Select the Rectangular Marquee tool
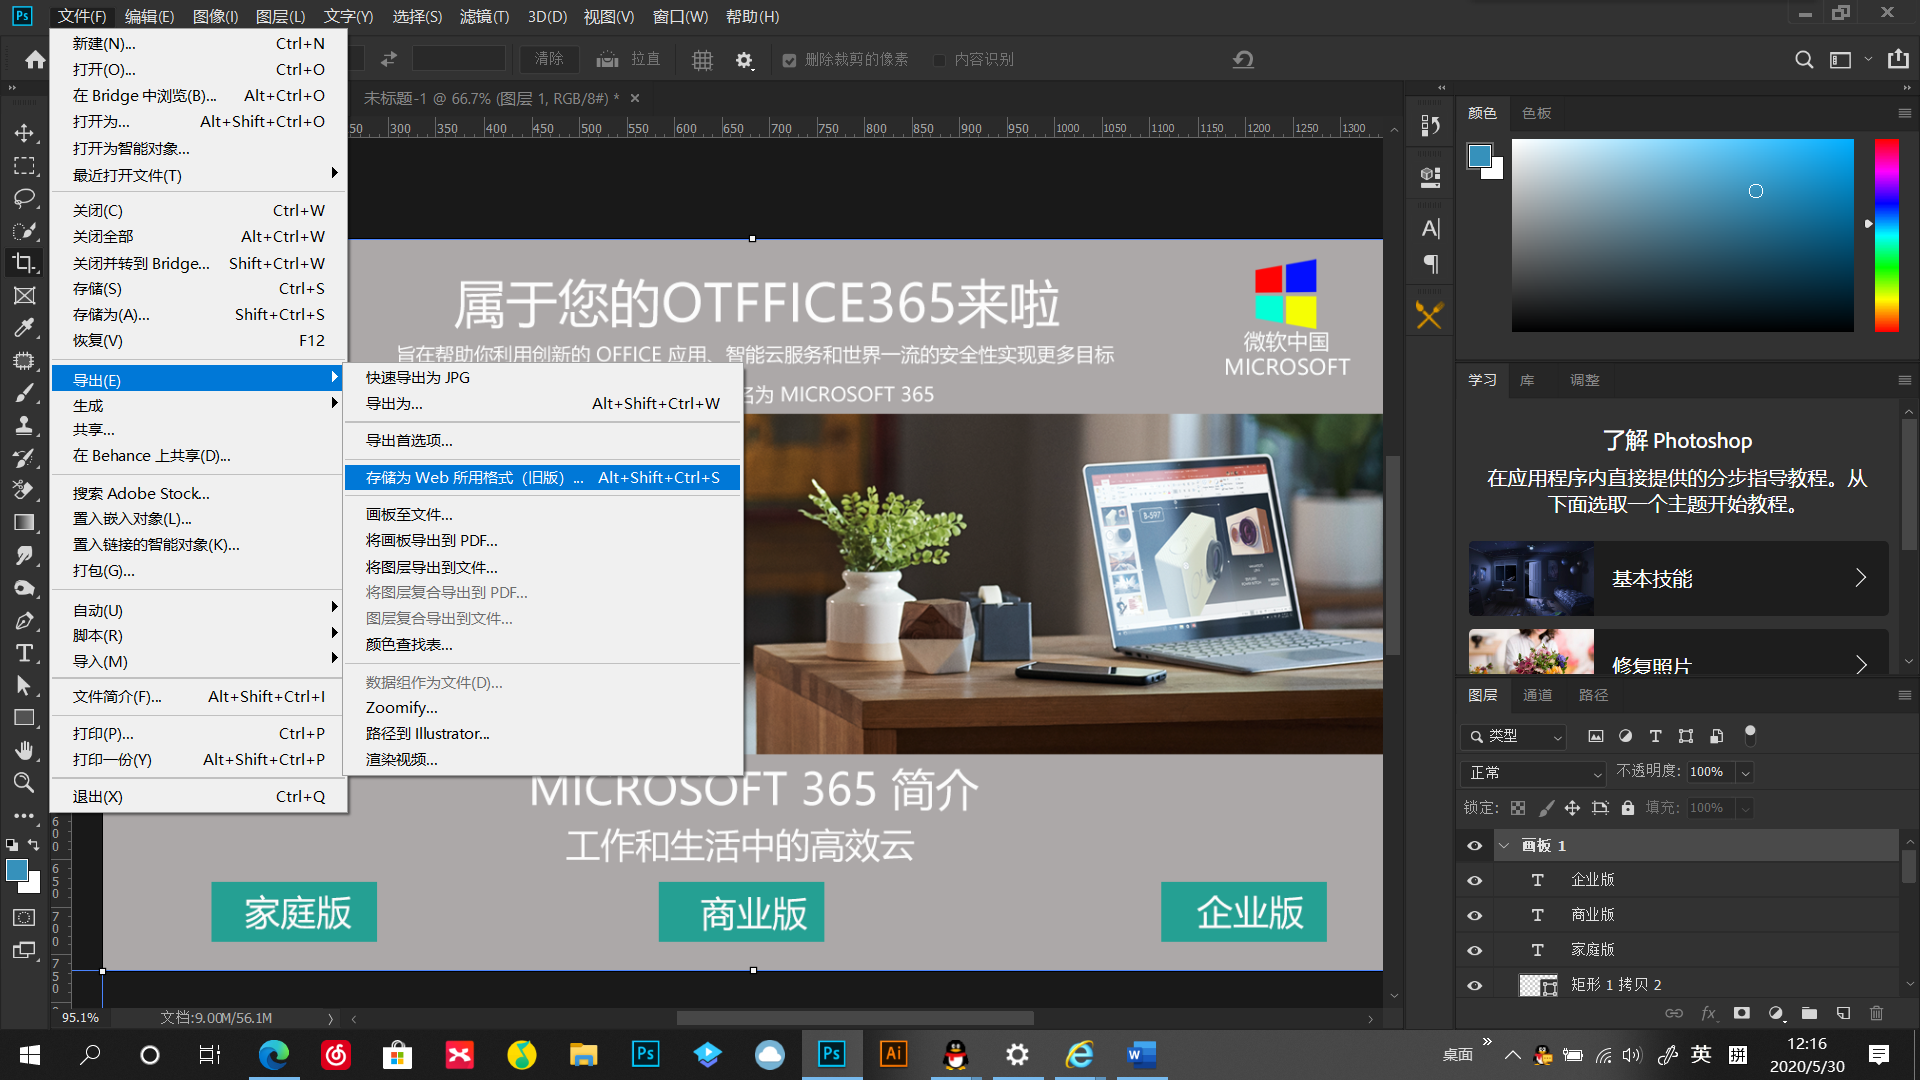Image resolution: width=1920 pixels, height=1080 pixels. 24,166
